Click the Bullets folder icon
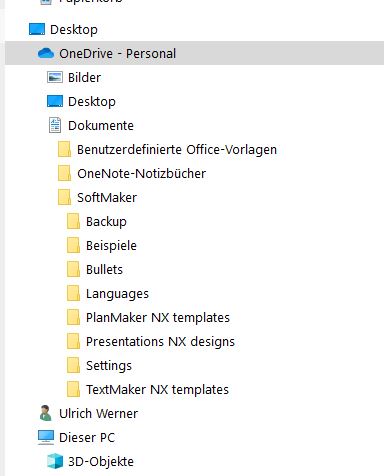 pyautogui.click(x=73, y=269)
